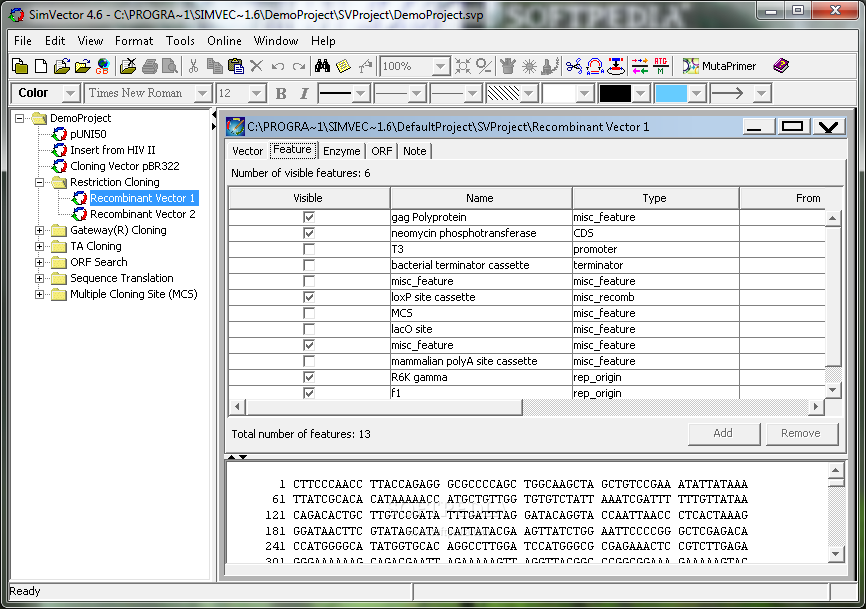Switch to the ORF tab

coord(382,151)
